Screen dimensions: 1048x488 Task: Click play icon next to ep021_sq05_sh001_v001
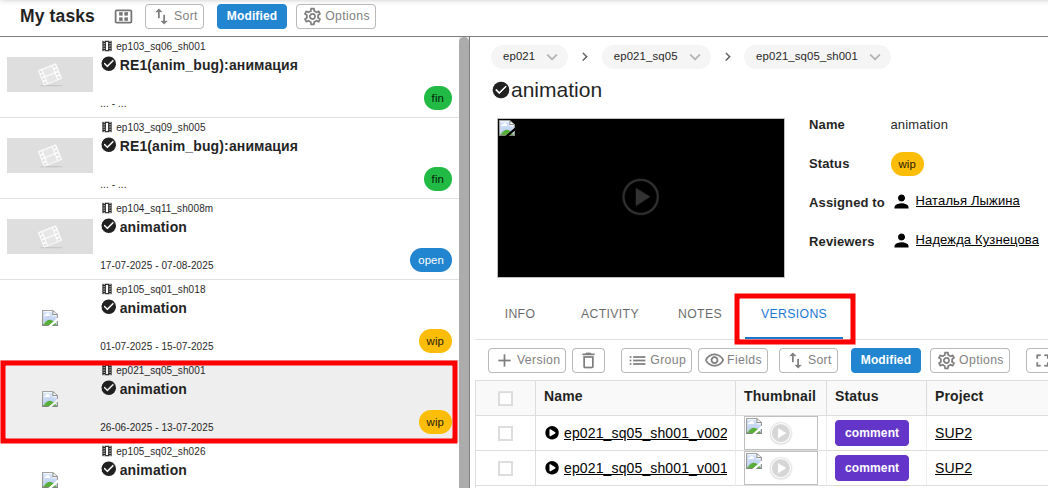551,468
